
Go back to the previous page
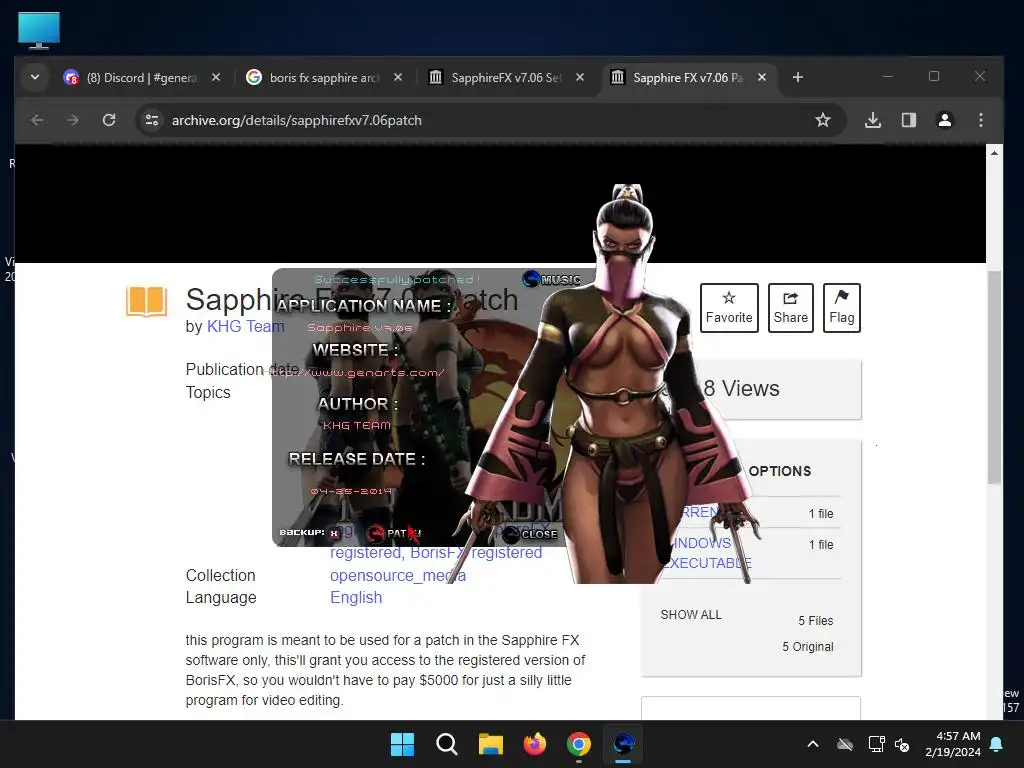(x=37, y=120)
